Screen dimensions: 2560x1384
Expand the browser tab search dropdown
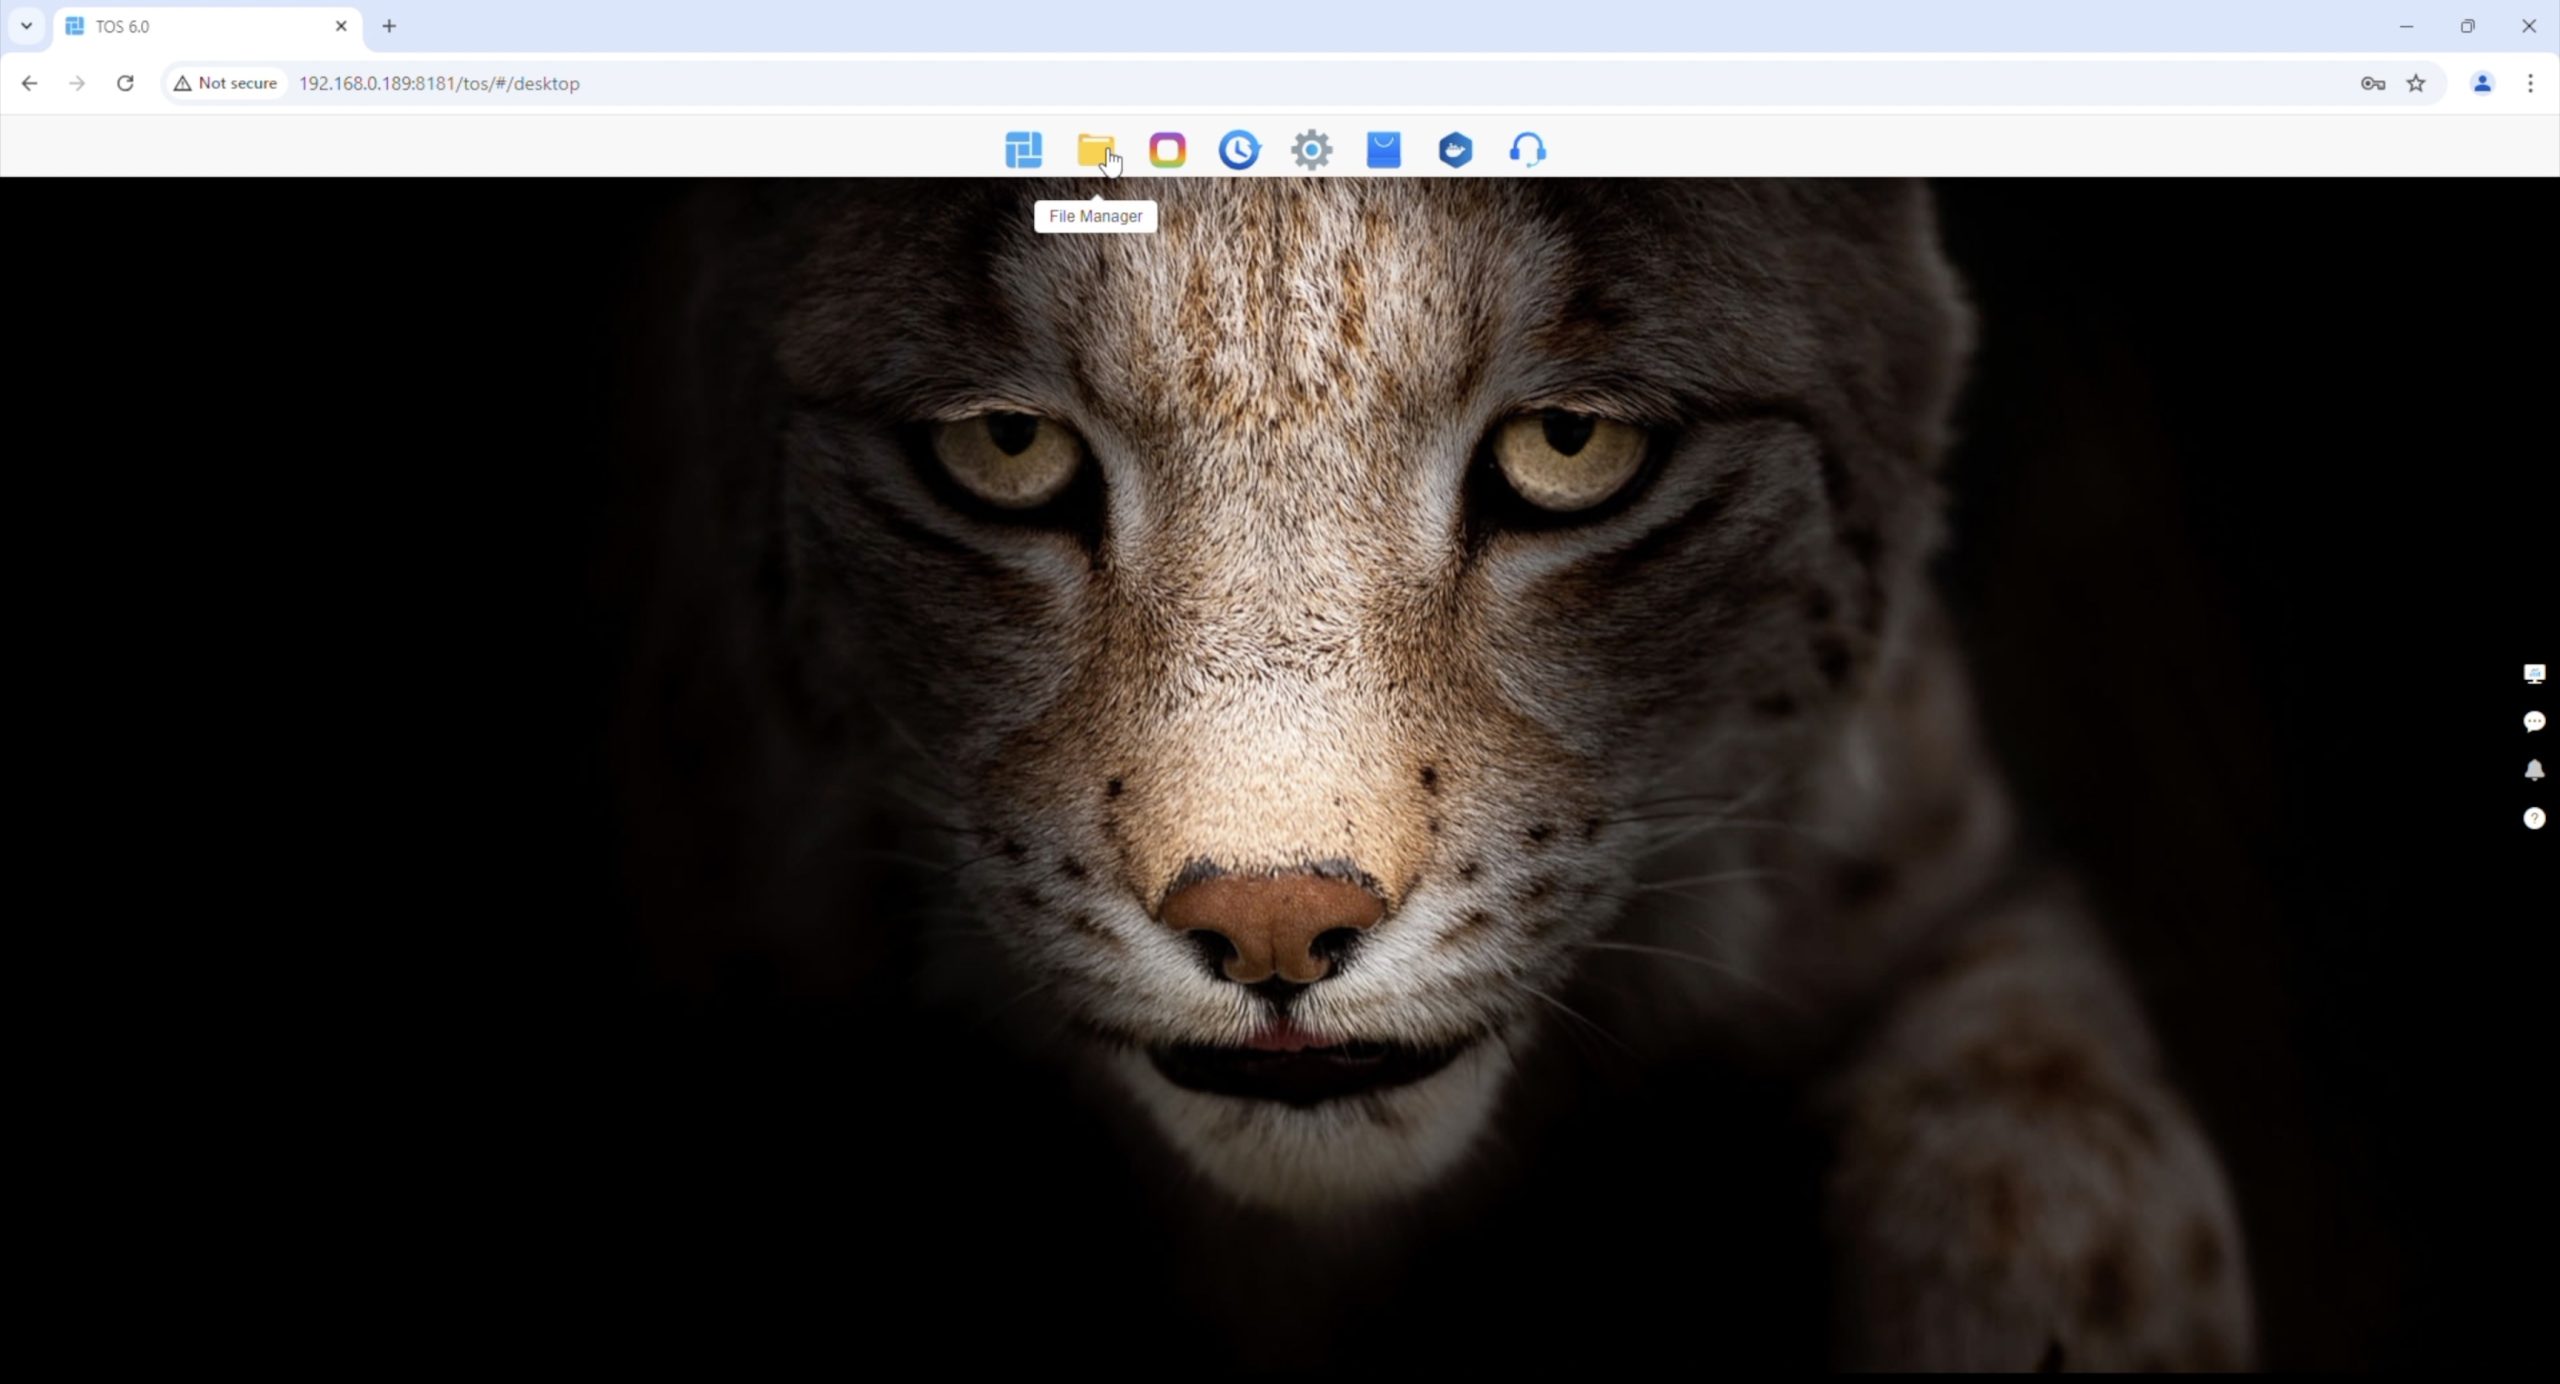(x=27, y=26)
